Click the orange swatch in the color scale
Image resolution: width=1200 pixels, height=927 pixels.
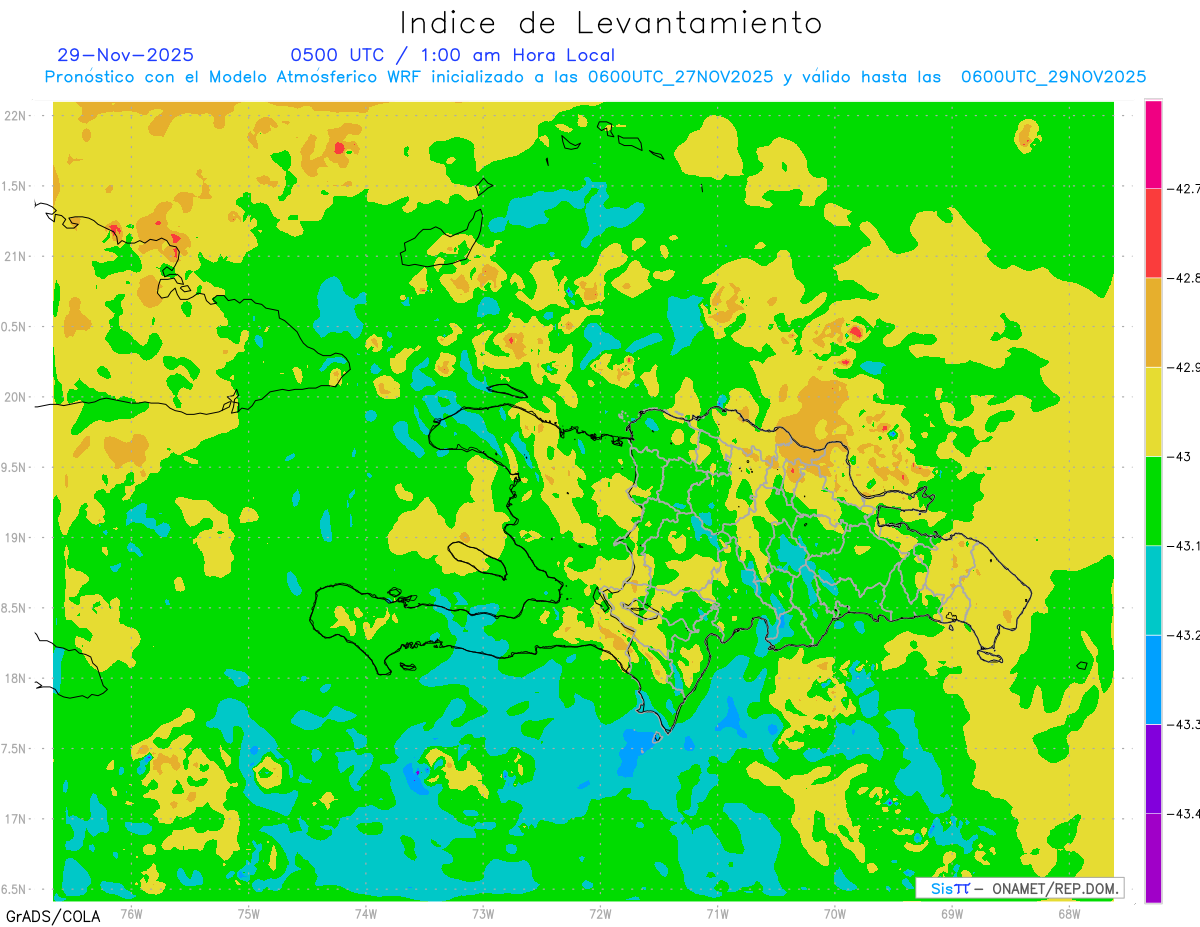(x=1153, y=322)
